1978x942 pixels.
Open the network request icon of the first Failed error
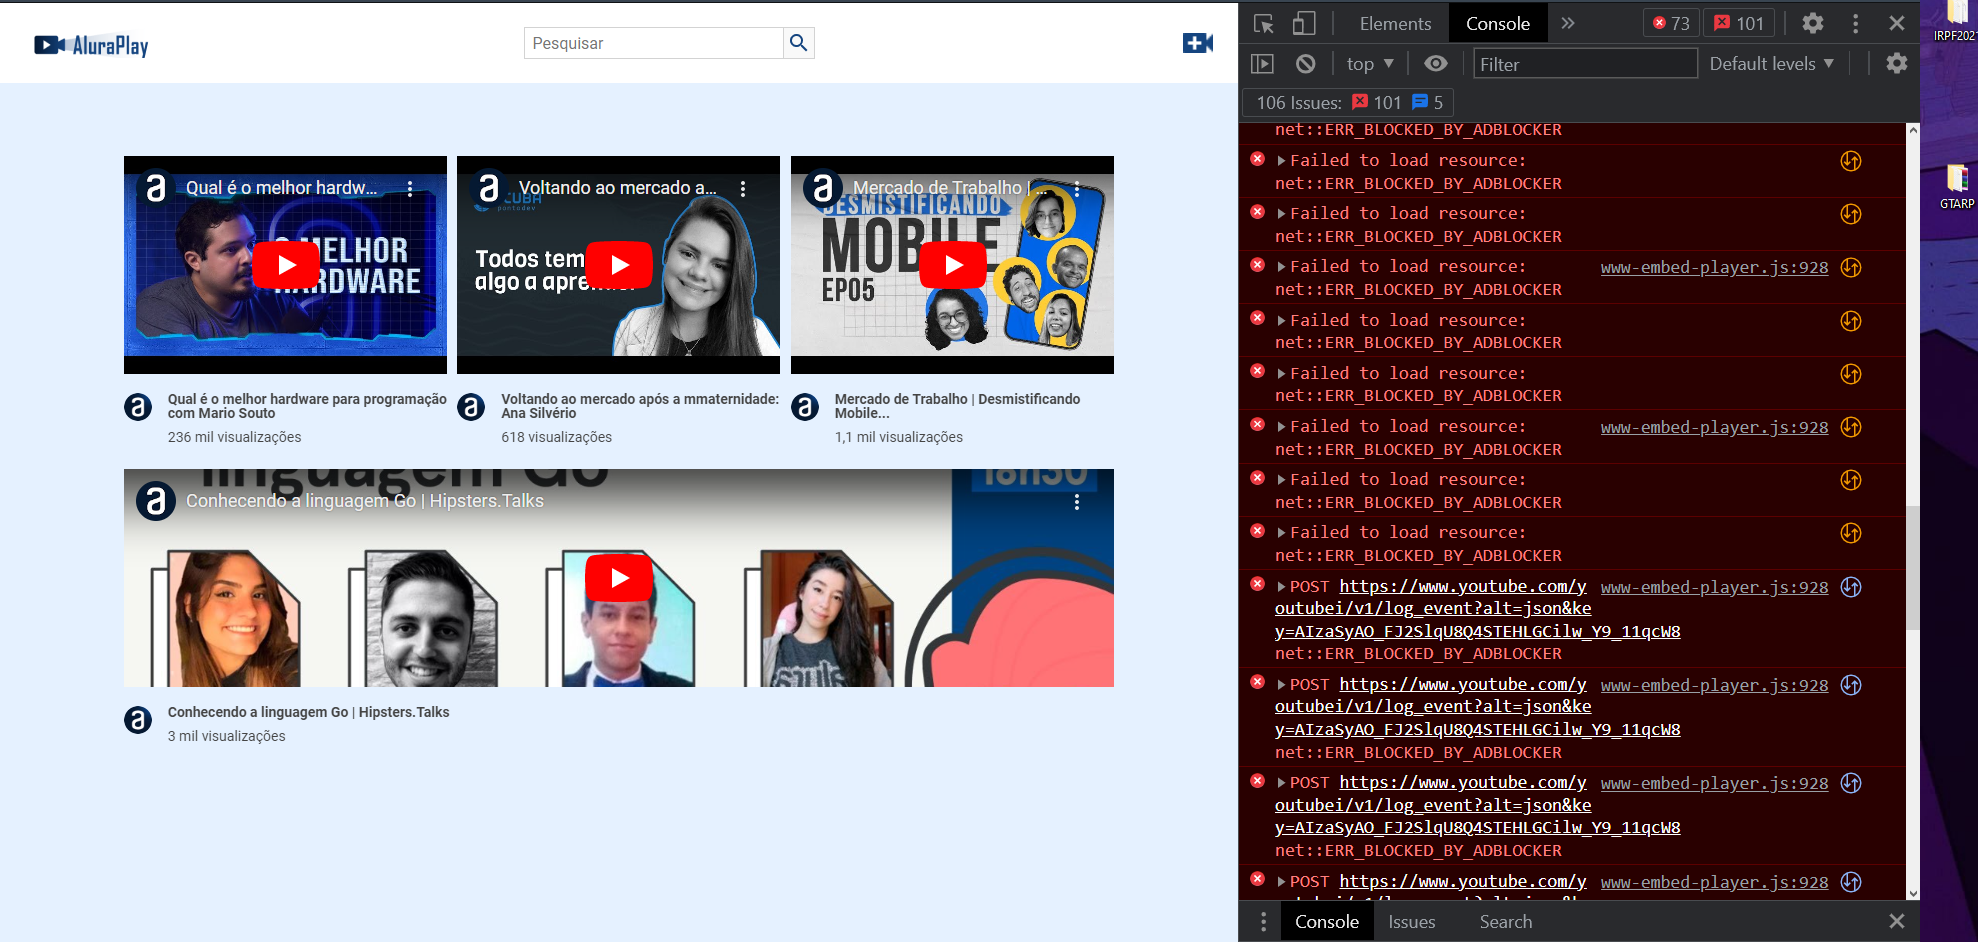coord(1851,161)
